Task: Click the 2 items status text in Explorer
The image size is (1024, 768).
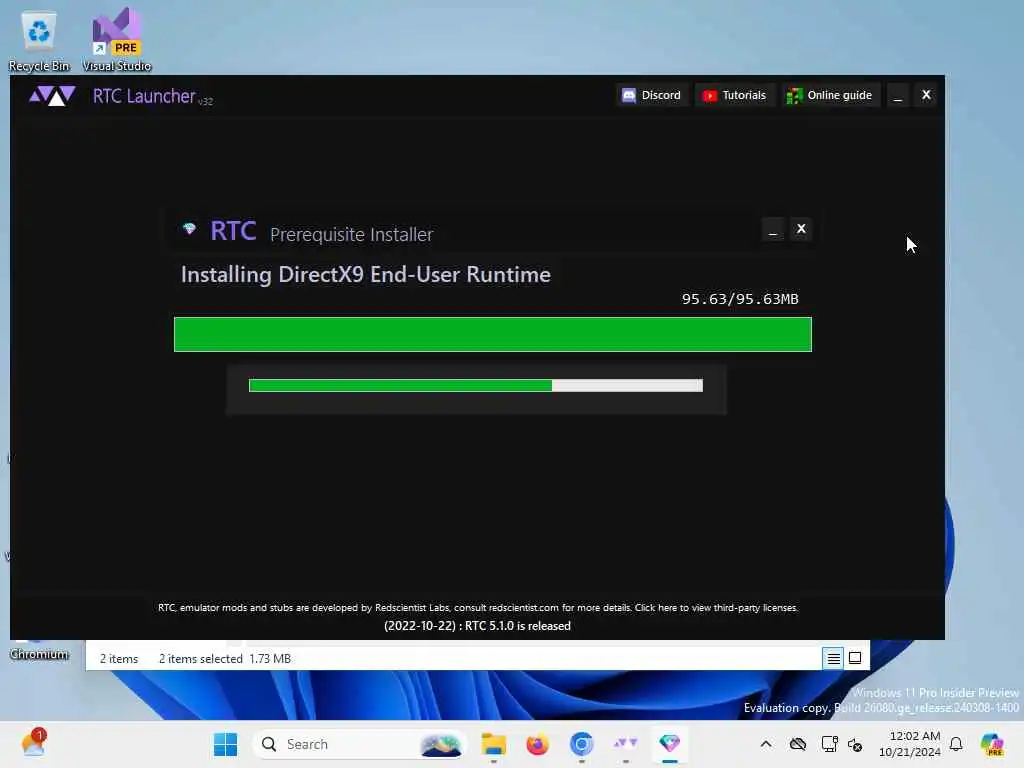Action: [119, 659]
